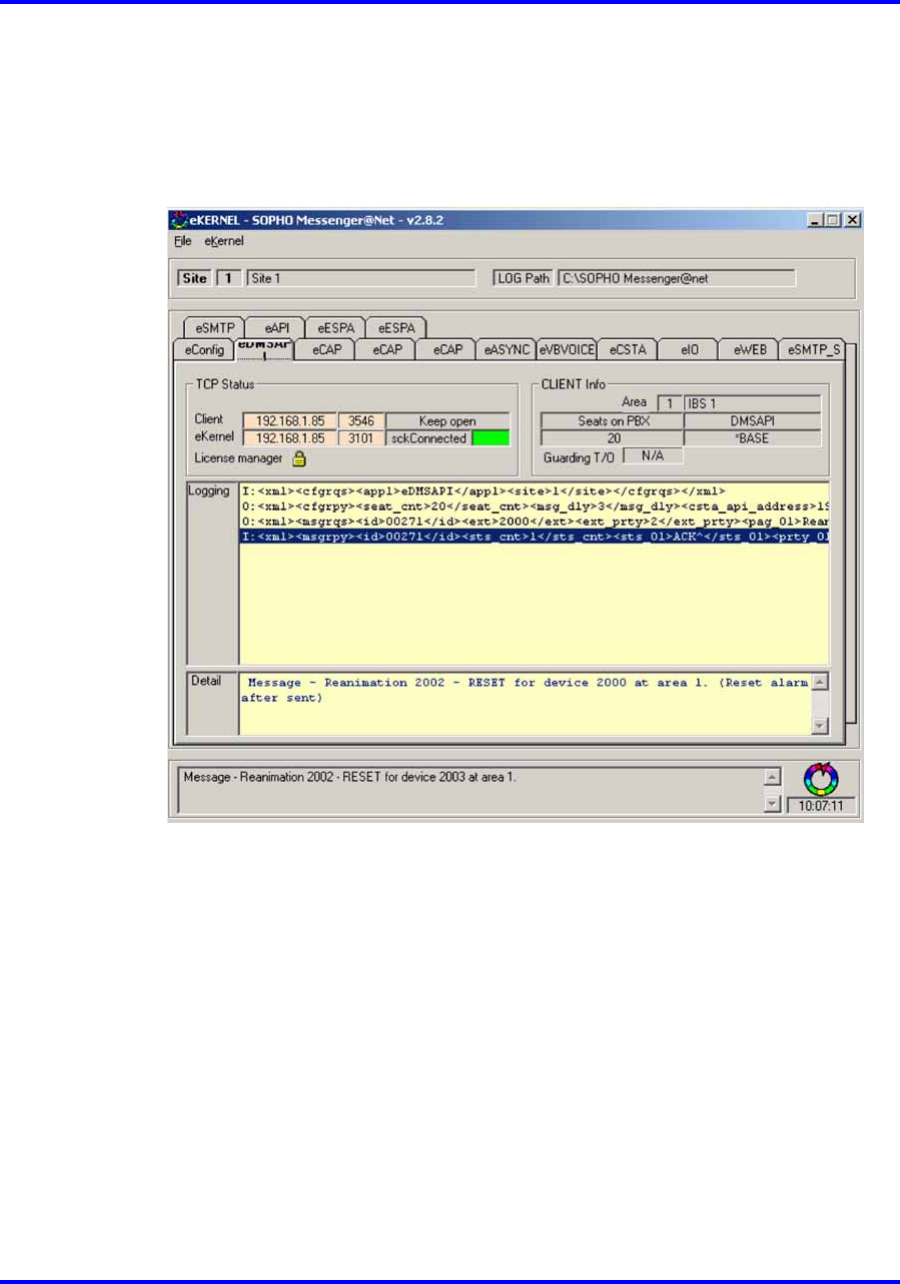Select the second eESPA tab
The width and height of the screenshot is (900, 1284).
click(396, 327)
